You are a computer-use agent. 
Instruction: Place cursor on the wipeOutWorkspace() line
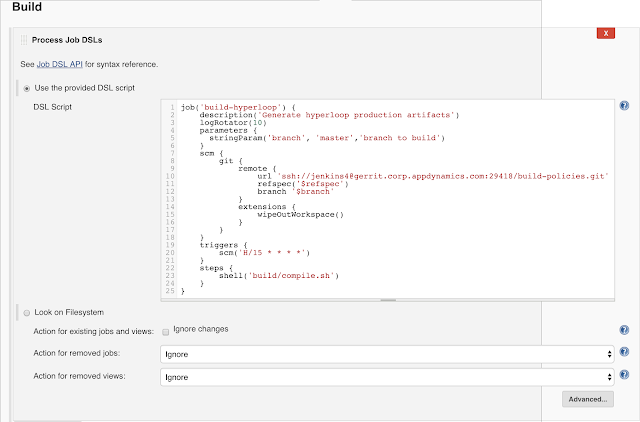[300, 214]
